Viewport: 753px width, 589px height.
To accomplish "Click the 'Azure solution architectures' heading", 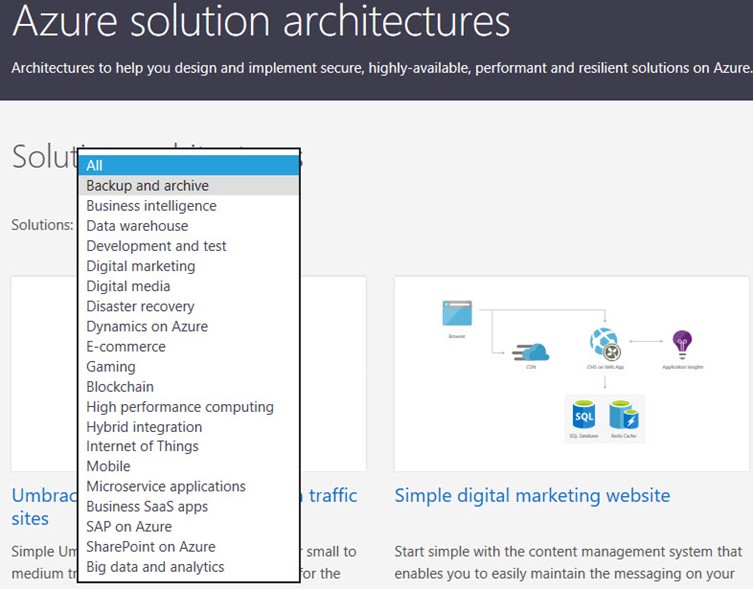I will 261,21.
